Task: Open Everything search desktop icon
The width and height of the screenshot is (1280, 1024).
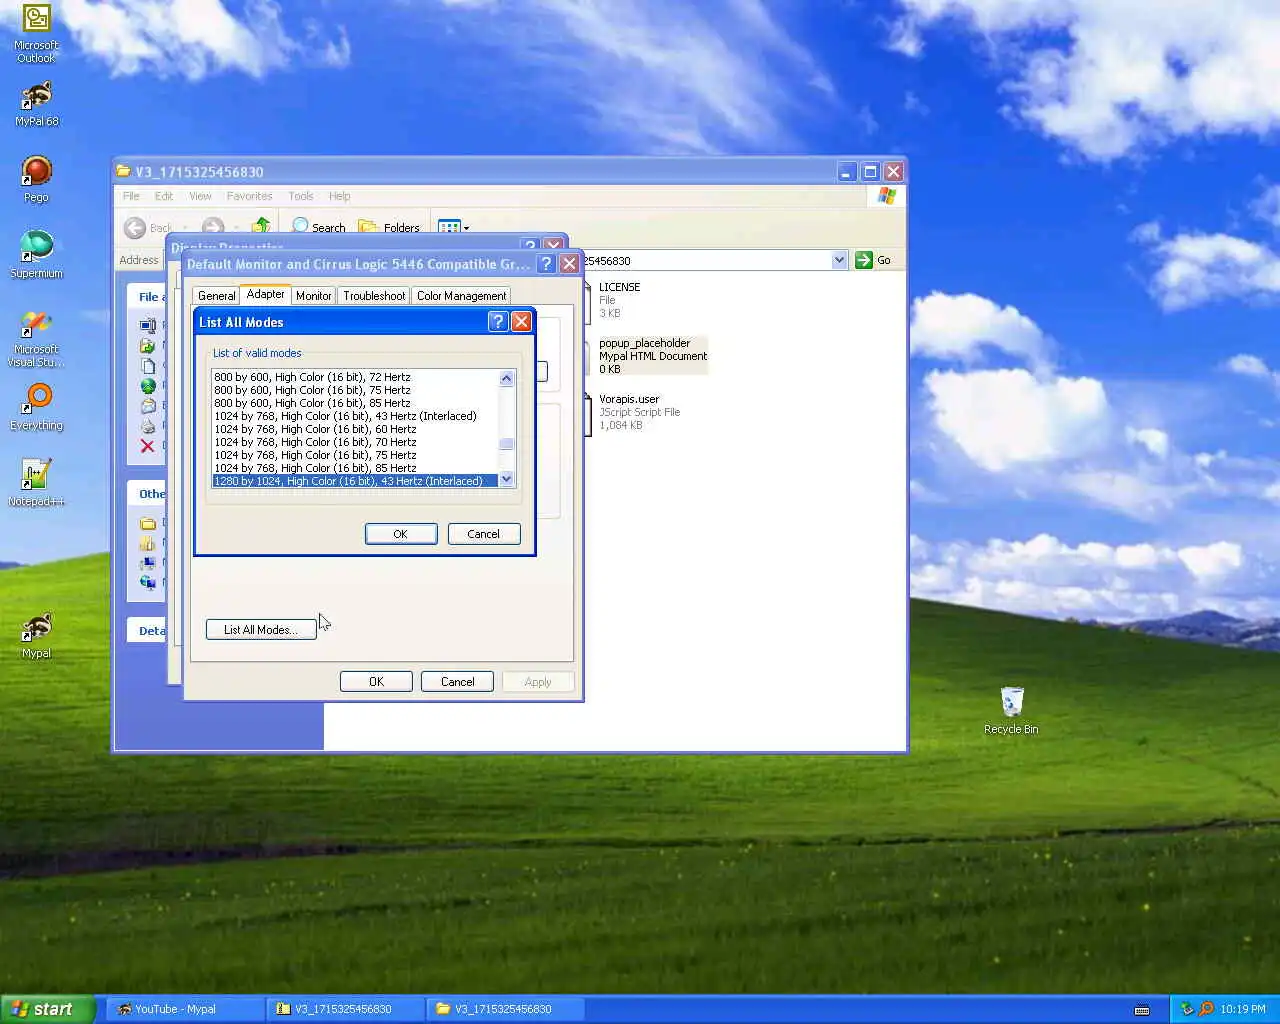Action: [36, 407]
